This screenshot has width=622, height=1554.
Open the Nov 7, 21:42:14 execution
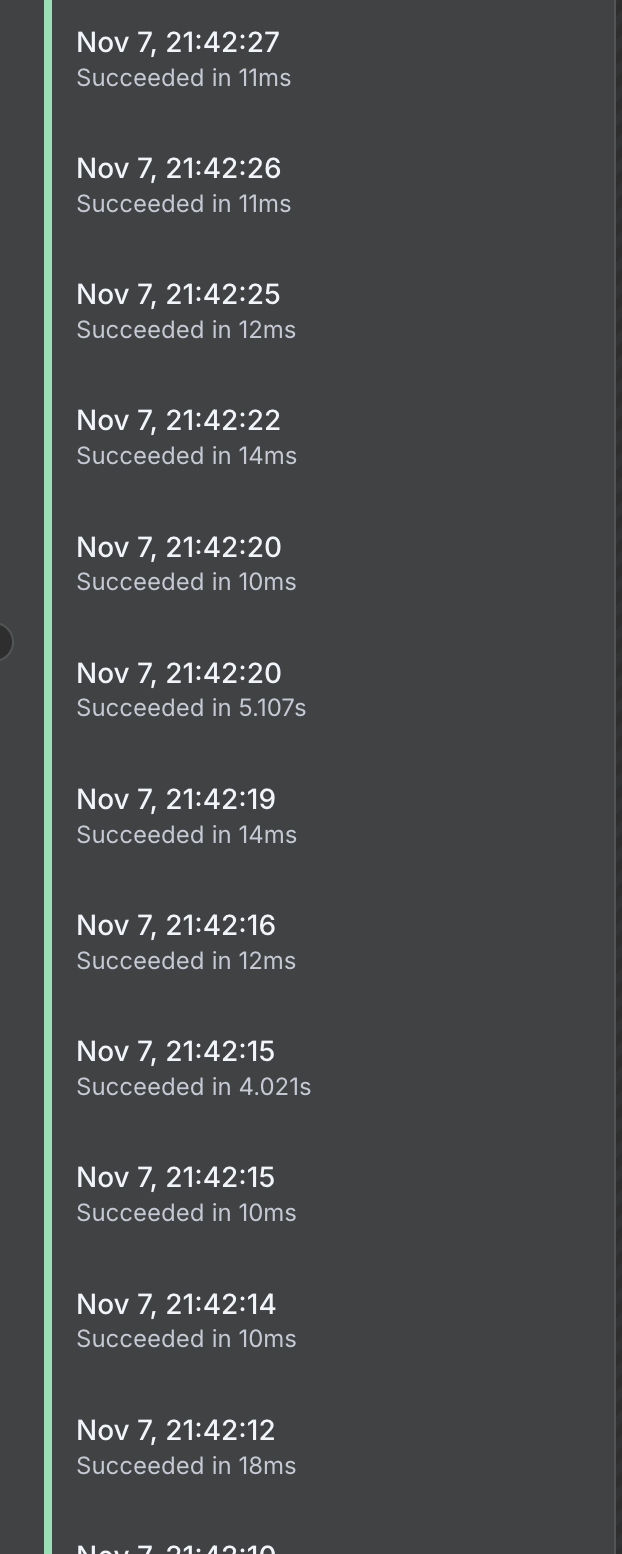pos(176,1305)
